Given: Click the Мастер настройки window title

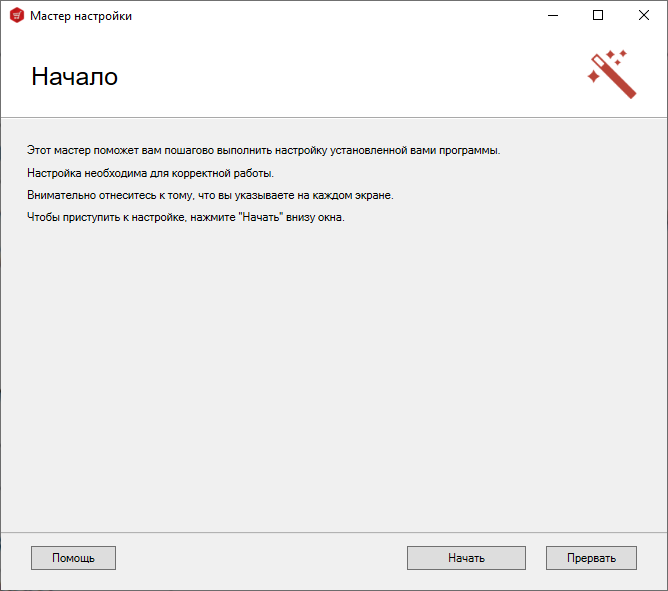Looking at the screenshot, I should [x=81, y=16].
